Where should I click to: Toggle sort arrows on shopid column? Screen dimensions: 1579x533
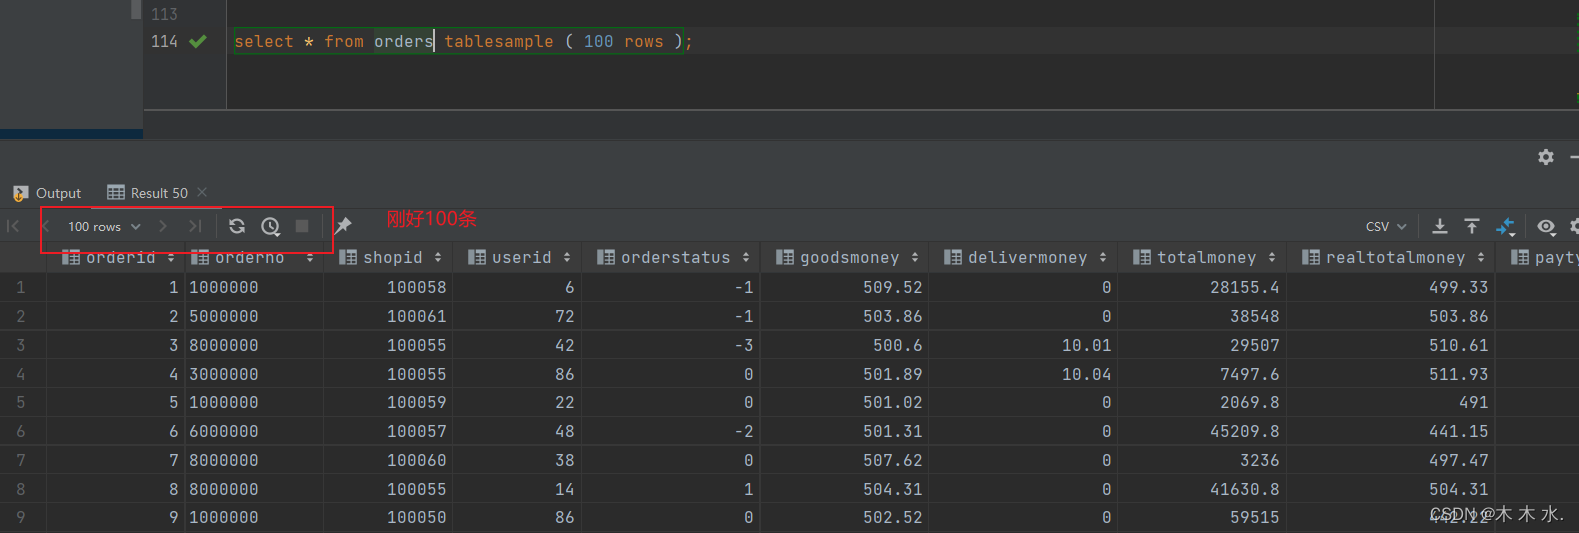tap(438, 258)
